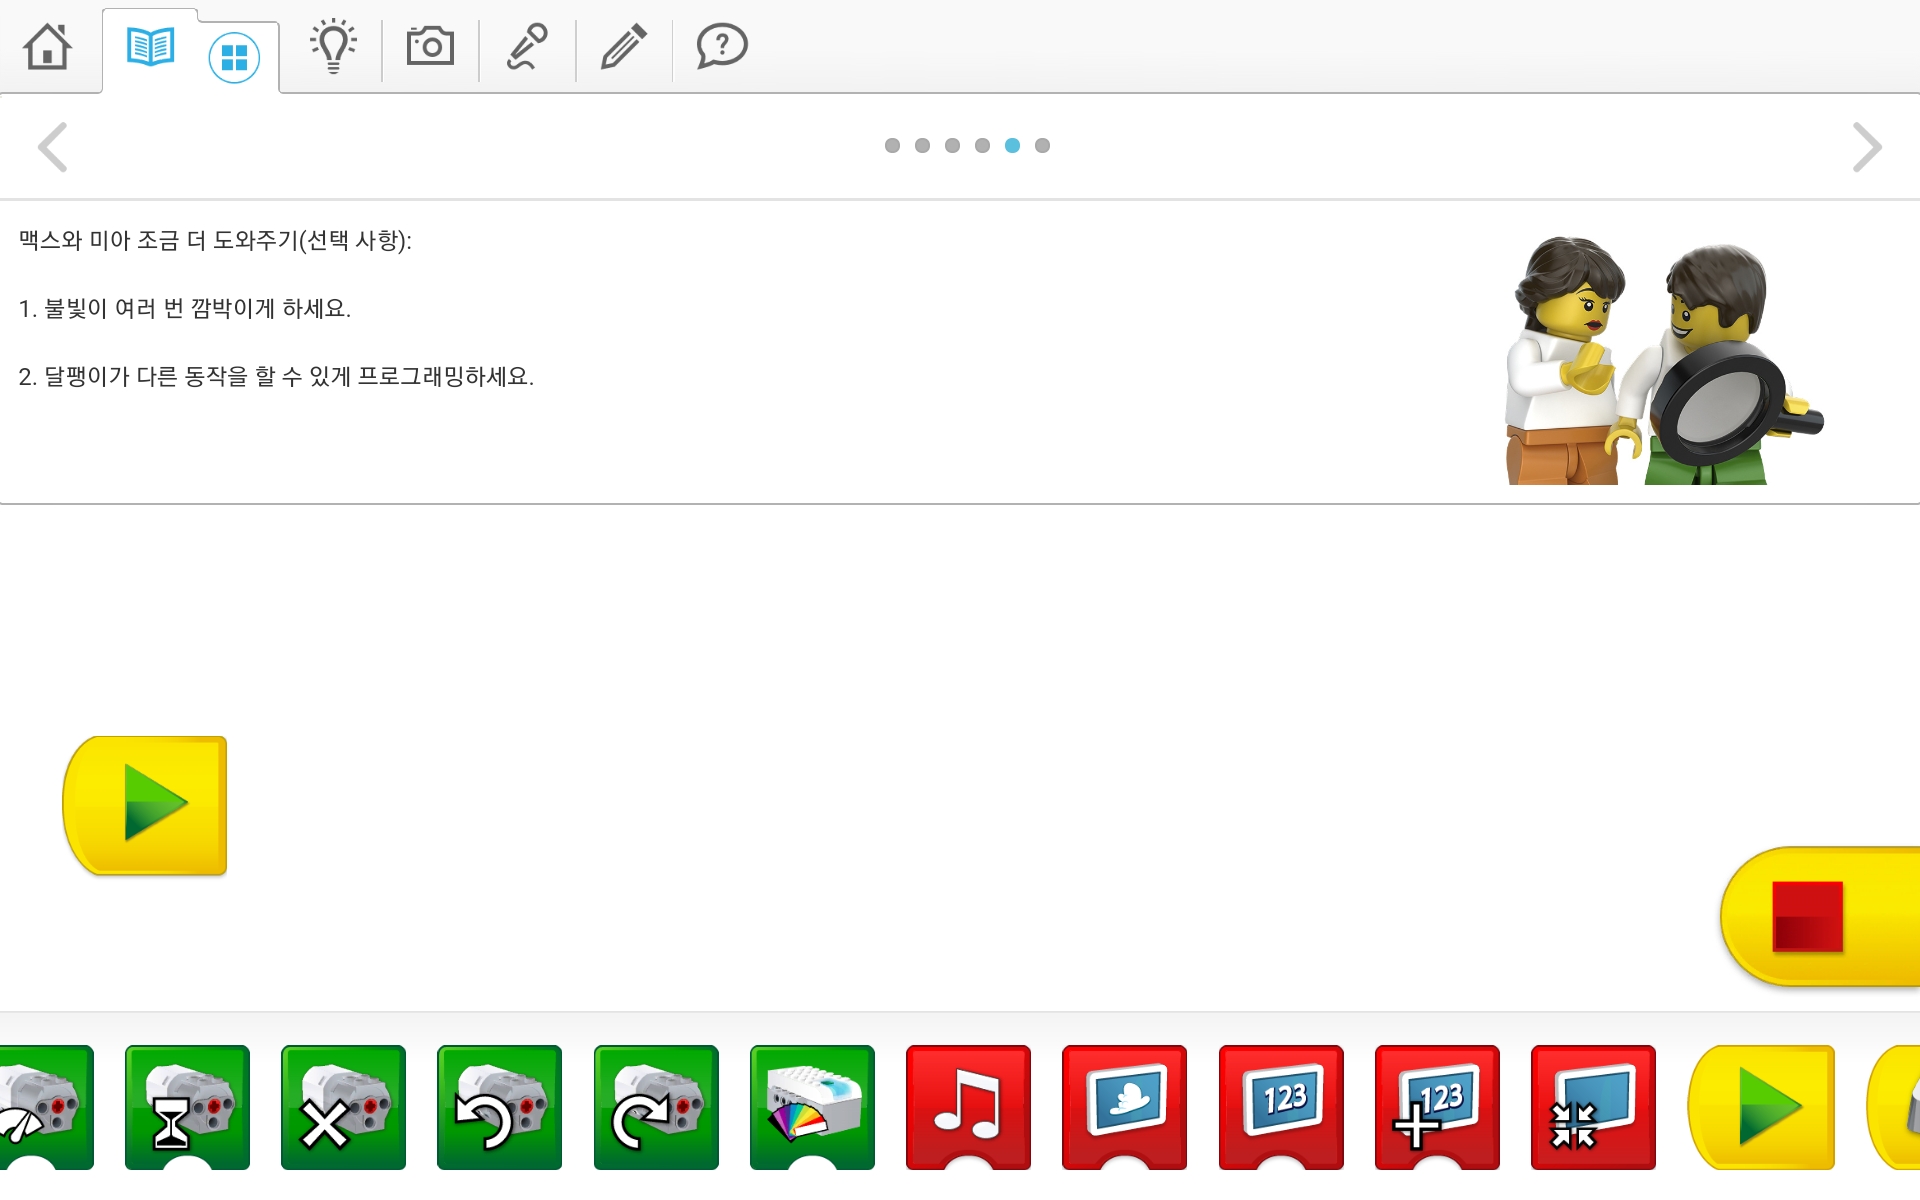Select the motor power block

(x=45, y=1107)
